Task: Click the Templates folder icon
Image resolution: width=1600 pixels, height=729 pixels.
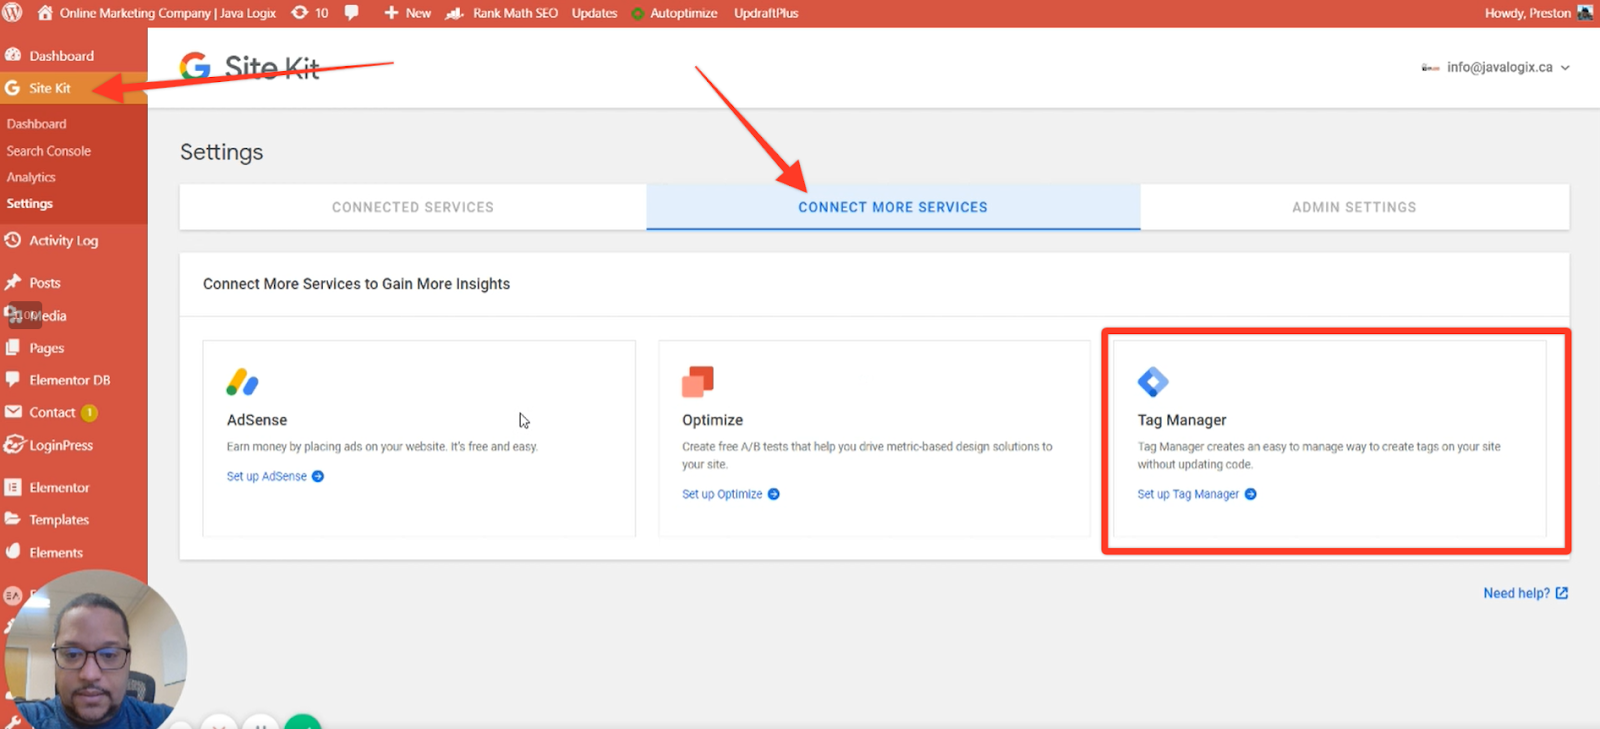Action: pos(13,519)
